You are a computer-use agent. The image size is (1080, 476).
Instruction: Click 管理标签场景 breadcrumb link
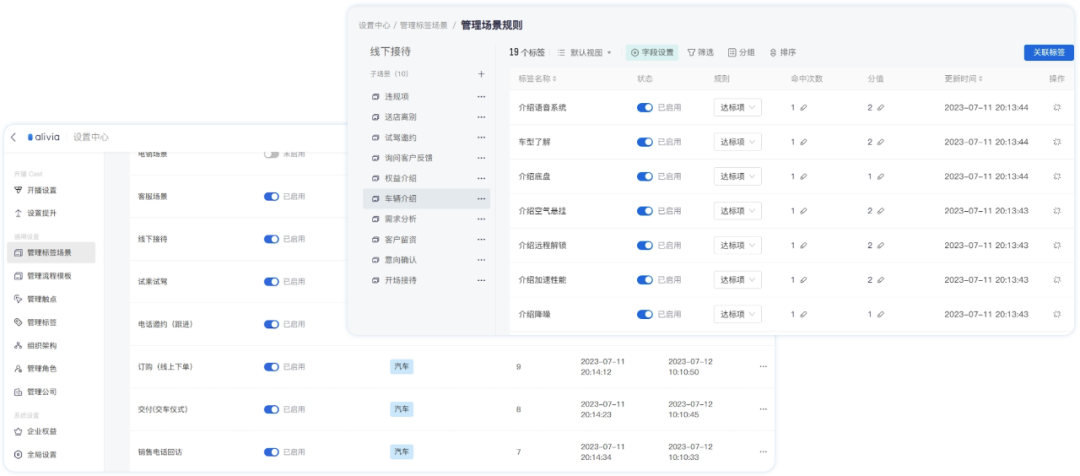coord(424,25)
